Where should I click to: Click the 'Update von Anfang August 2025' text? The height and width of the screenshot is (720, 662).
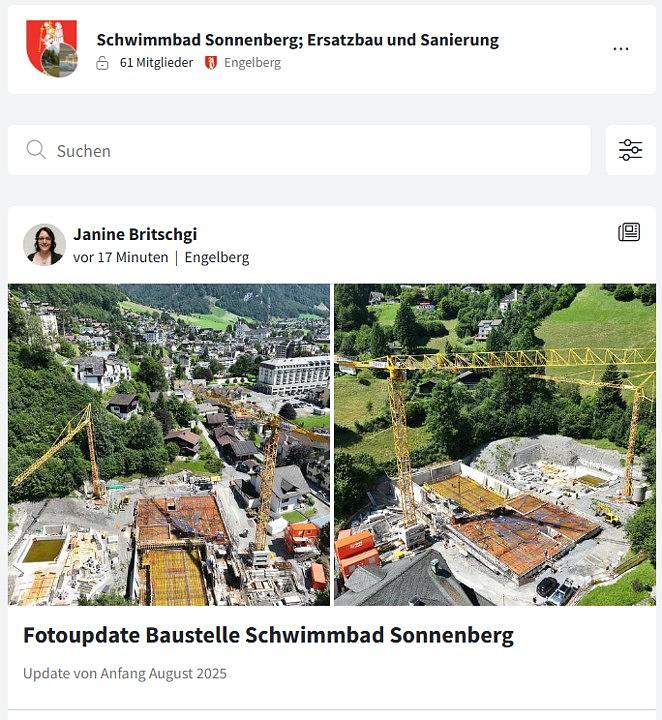click(x=125, y=673)
